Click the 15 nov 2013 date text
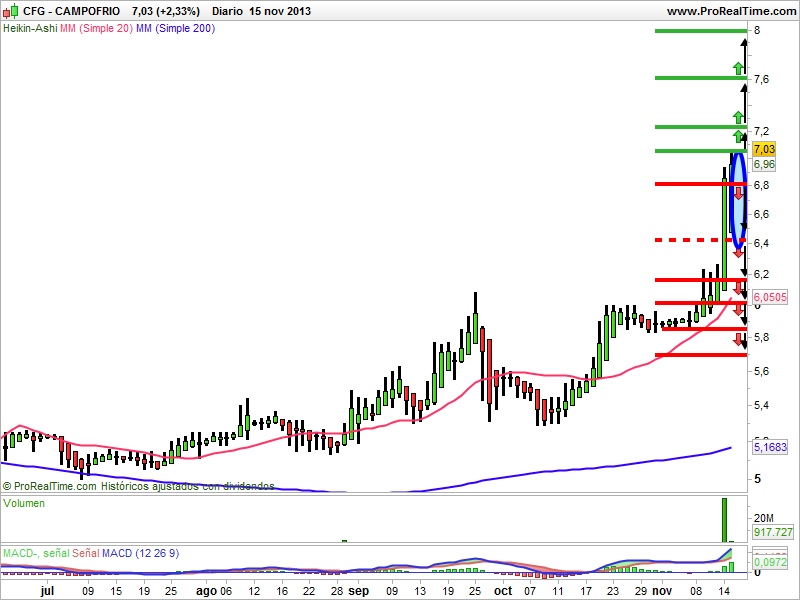The height and width of the screenshot is (600, 800). pyautogui.click(x=280, y=11)
